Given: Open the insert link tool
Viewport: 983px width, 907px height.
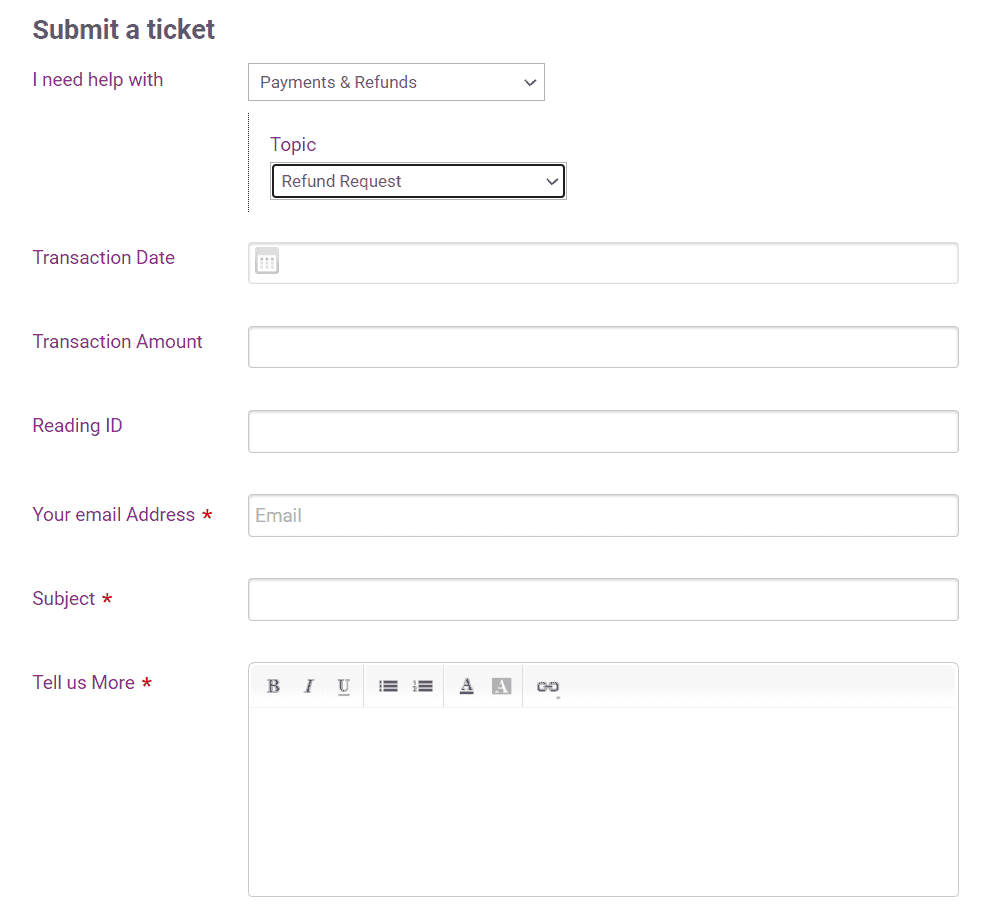Looking at the screenshot, I should coord(547,686).
